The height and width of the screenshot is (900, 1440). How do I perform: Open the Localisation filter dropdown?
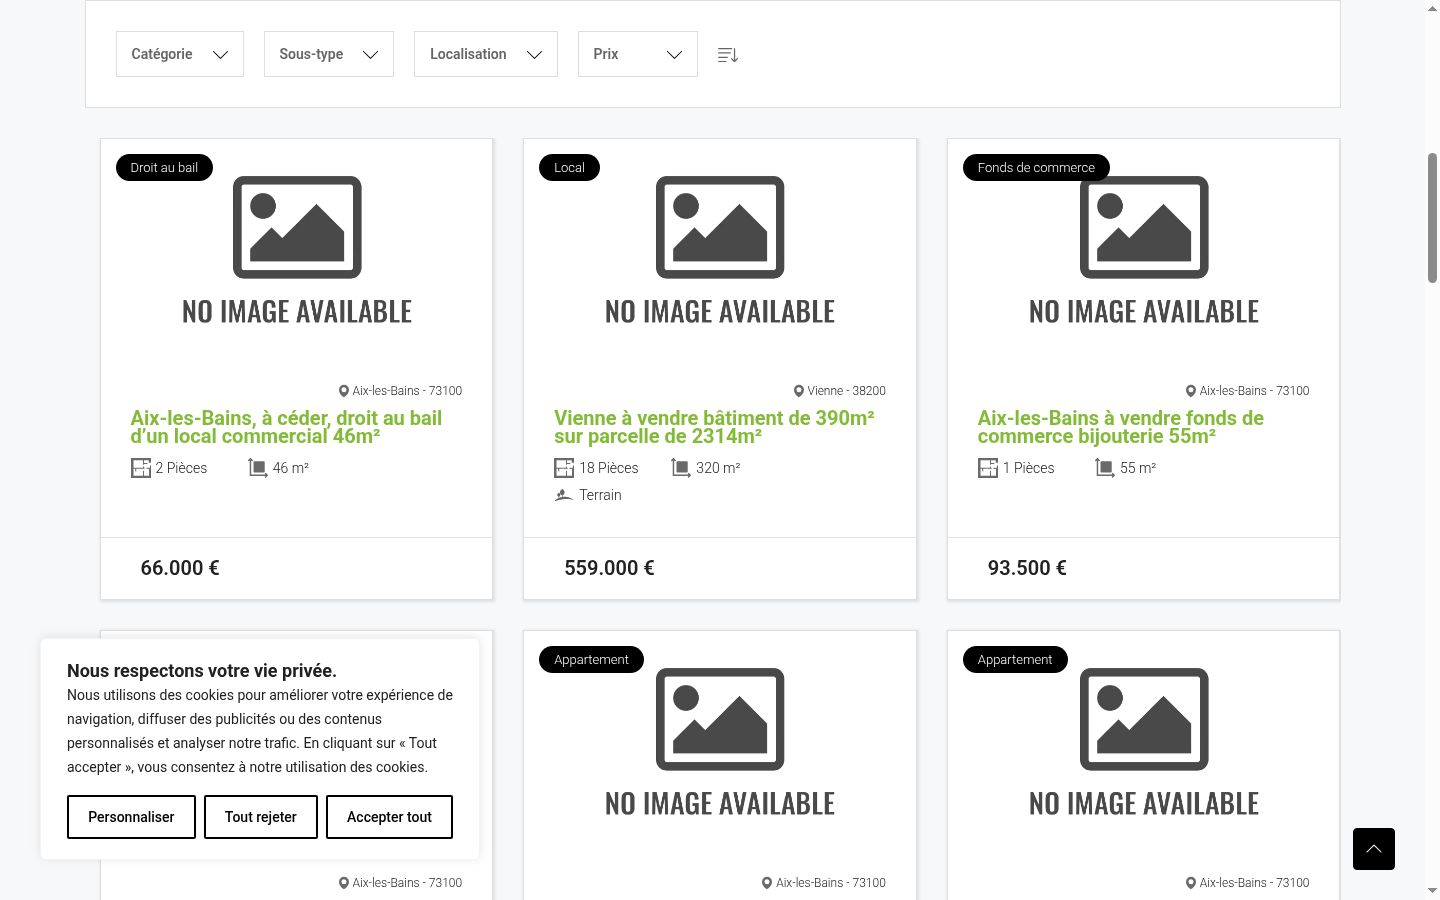pyautogui.click(x=486, y=54)
